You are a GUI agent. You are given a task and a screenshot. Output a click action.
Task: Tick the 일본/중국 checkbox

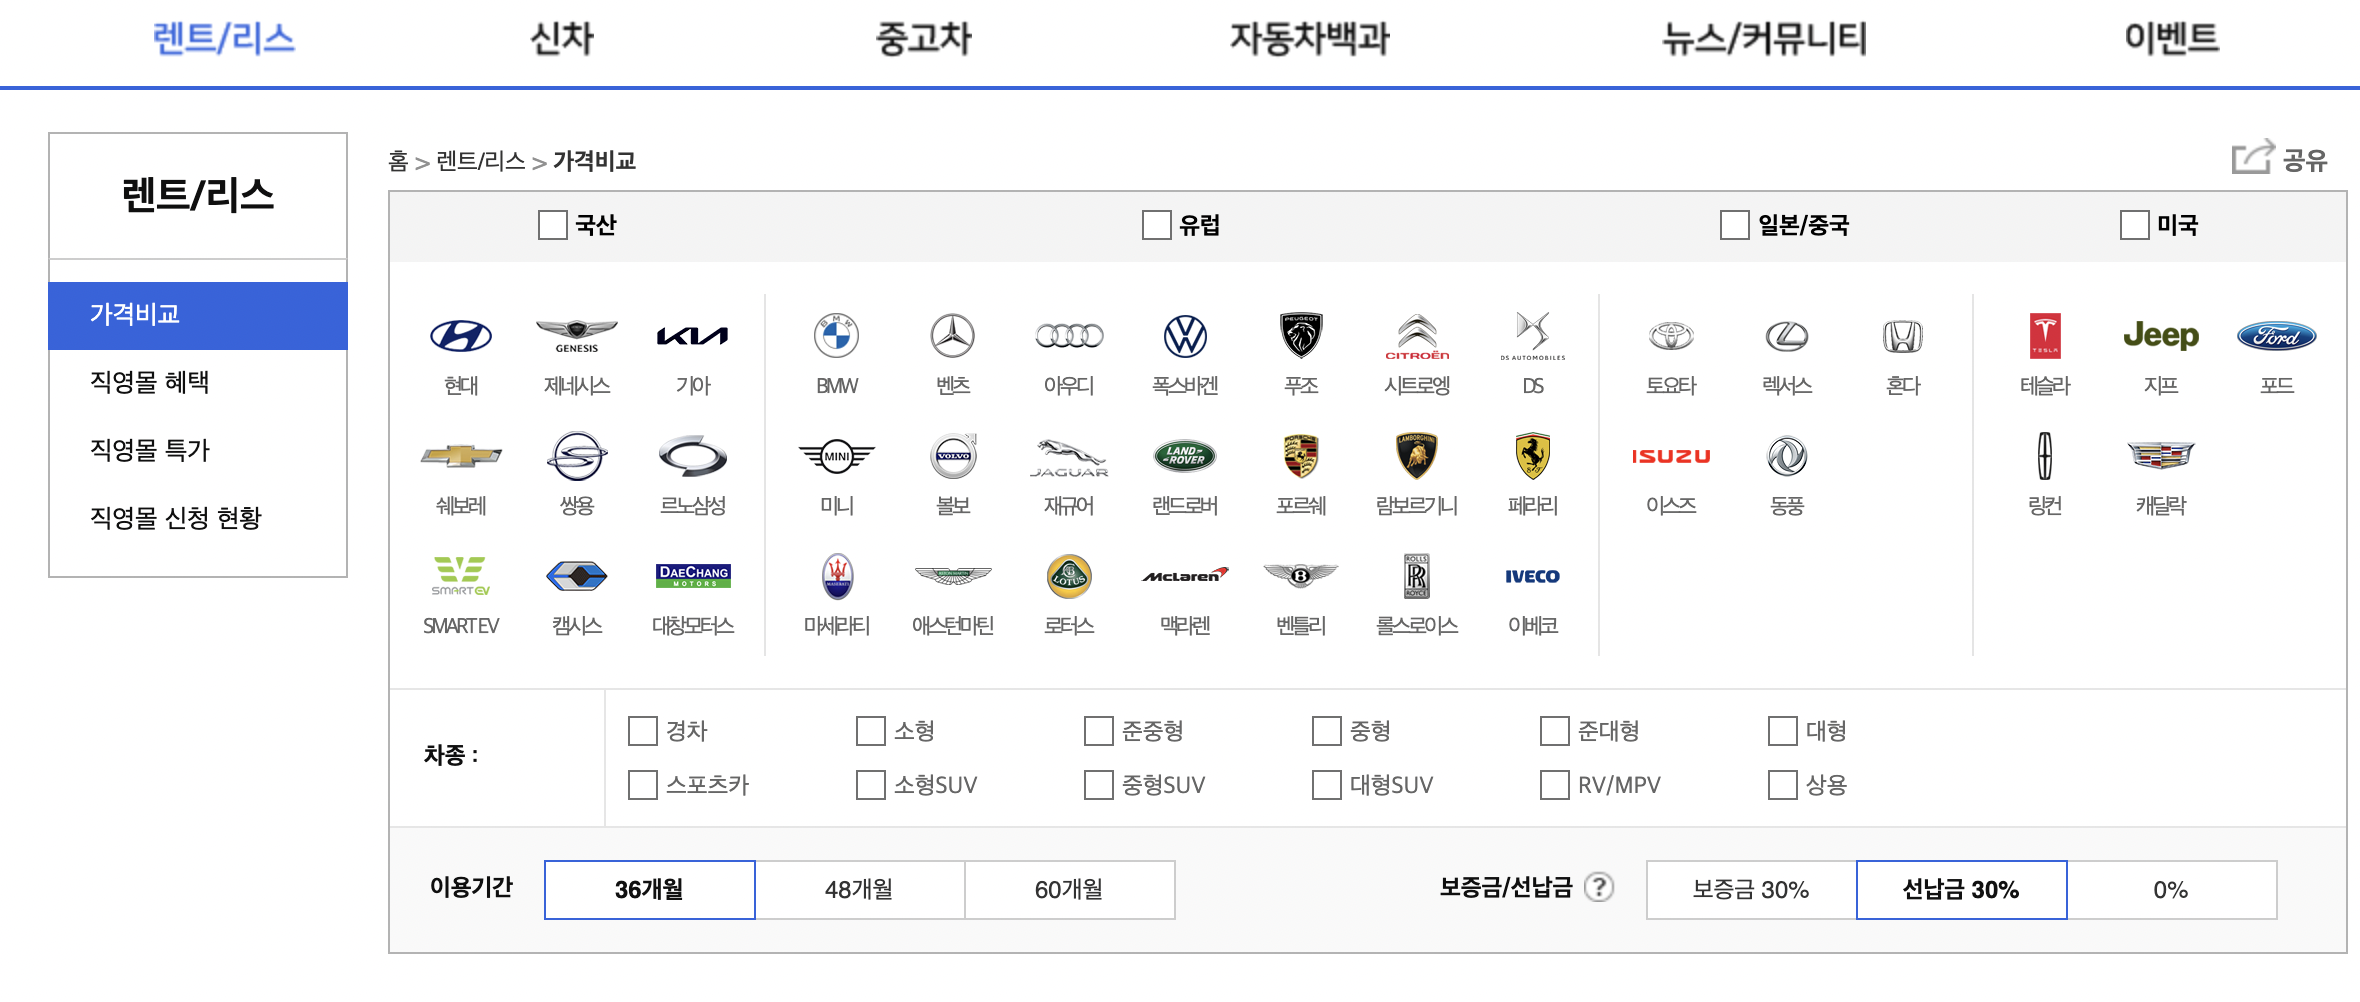pos(1734,224)
